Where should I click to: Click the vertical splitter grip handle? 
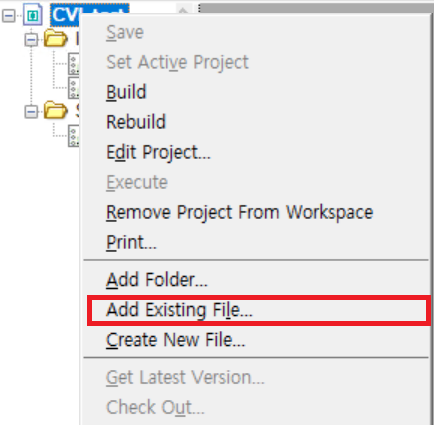199,9
